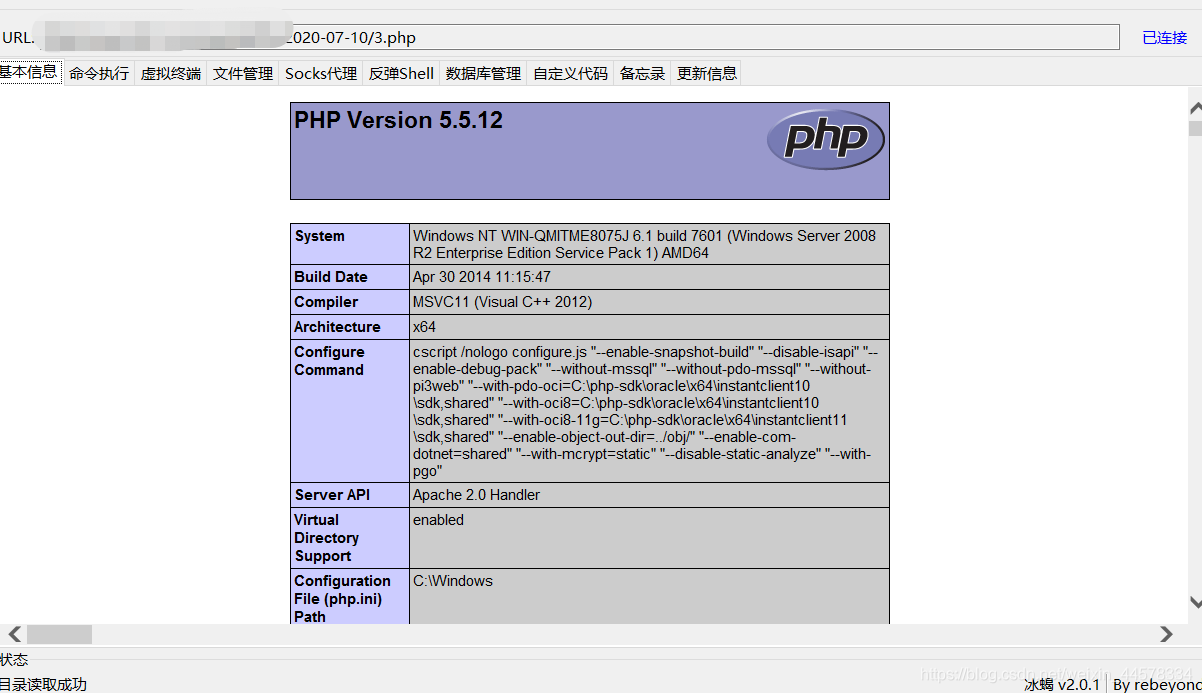
Task: Click the 'Apache 2.0 Handler' value
Action: tap(476, 495)
